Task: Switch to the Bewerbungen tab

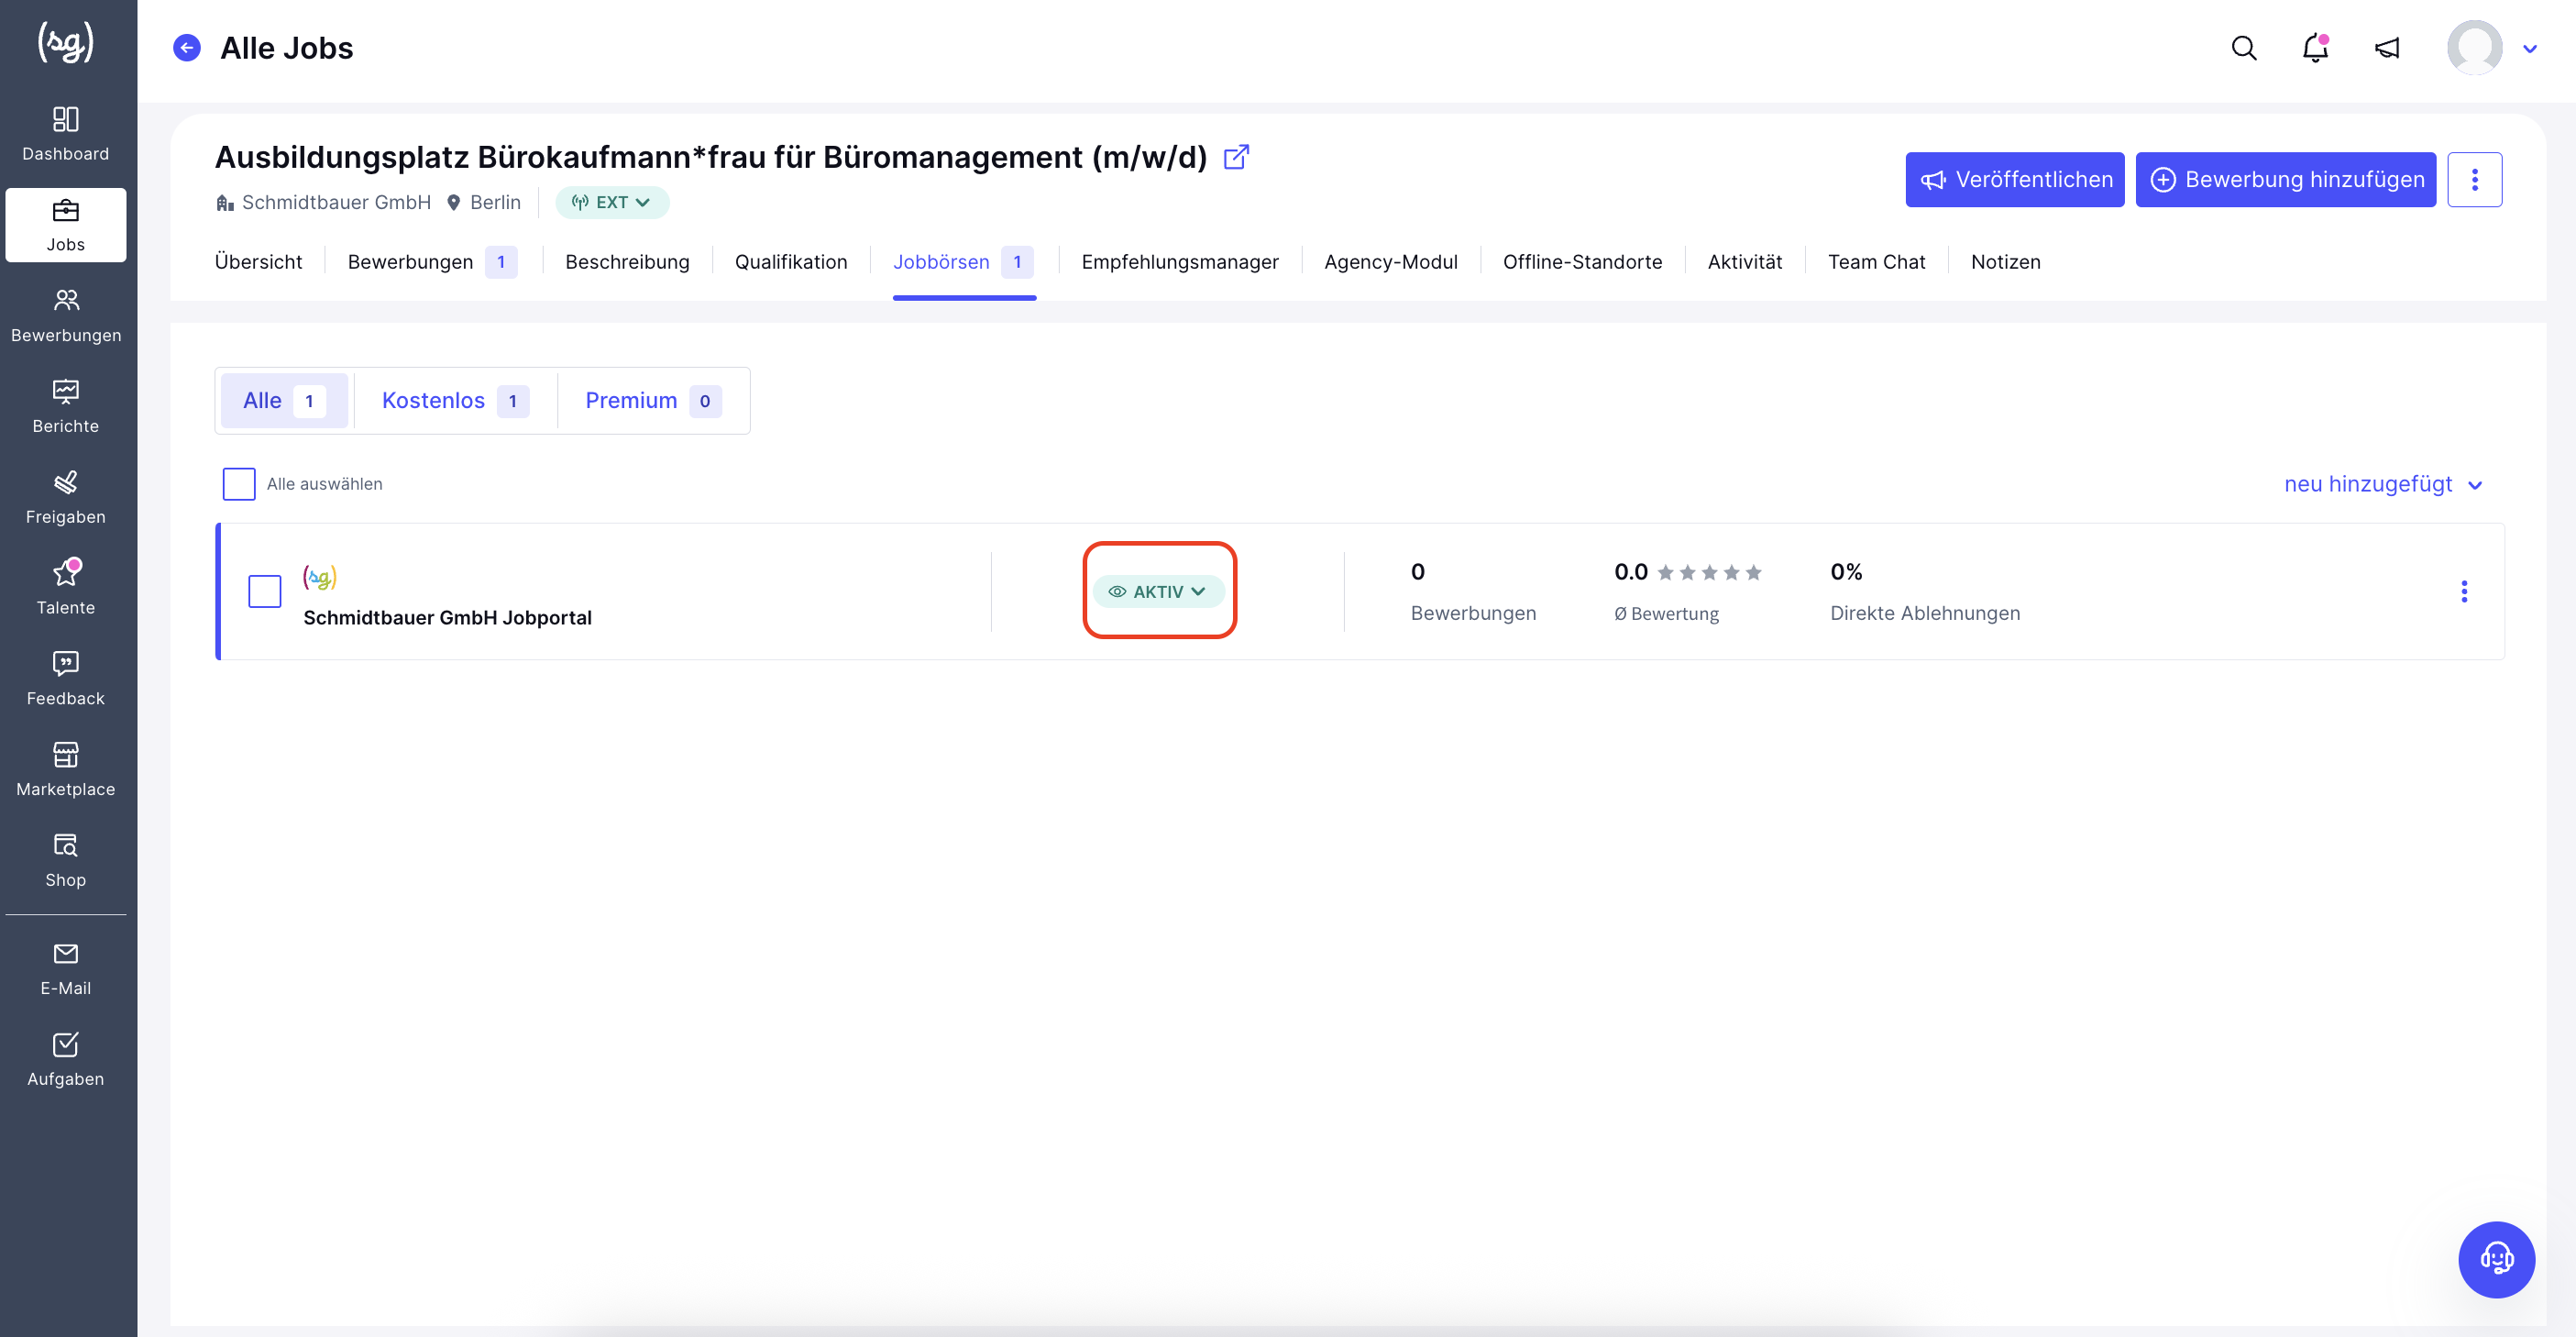Action: click(432, 262)
